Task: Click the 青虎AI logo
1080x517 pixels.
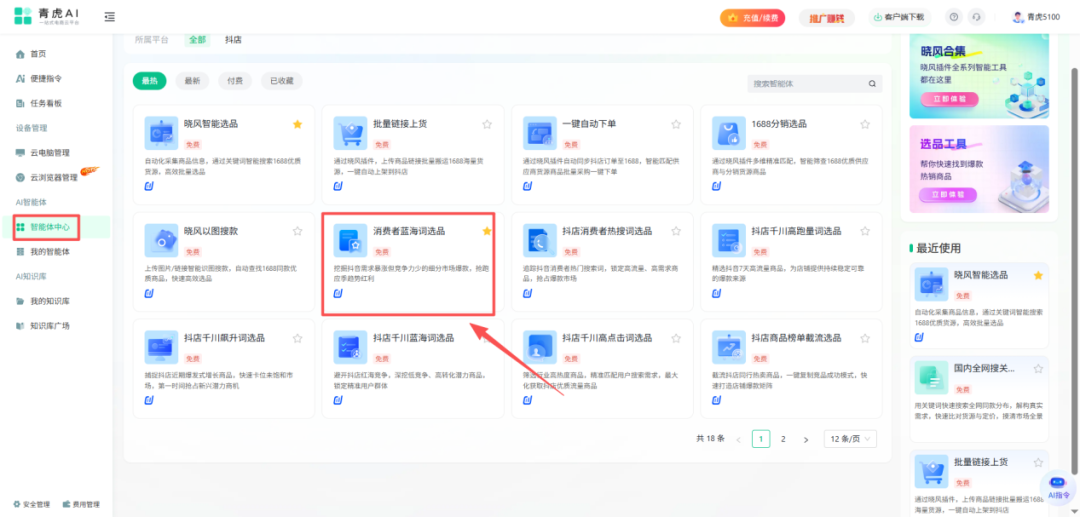Action: 47,17
